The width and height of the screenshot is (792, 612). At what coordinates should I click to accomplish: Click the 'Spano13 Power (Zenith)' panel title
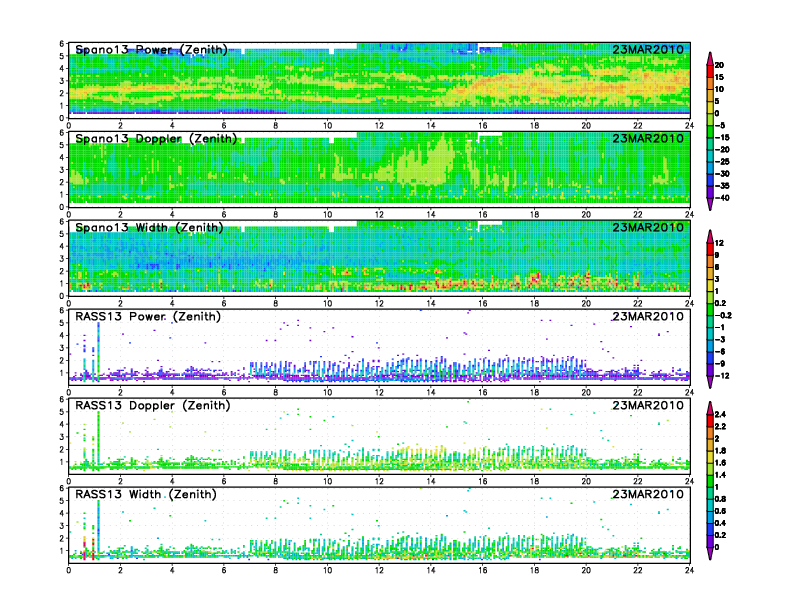click(x=152, y=49)
